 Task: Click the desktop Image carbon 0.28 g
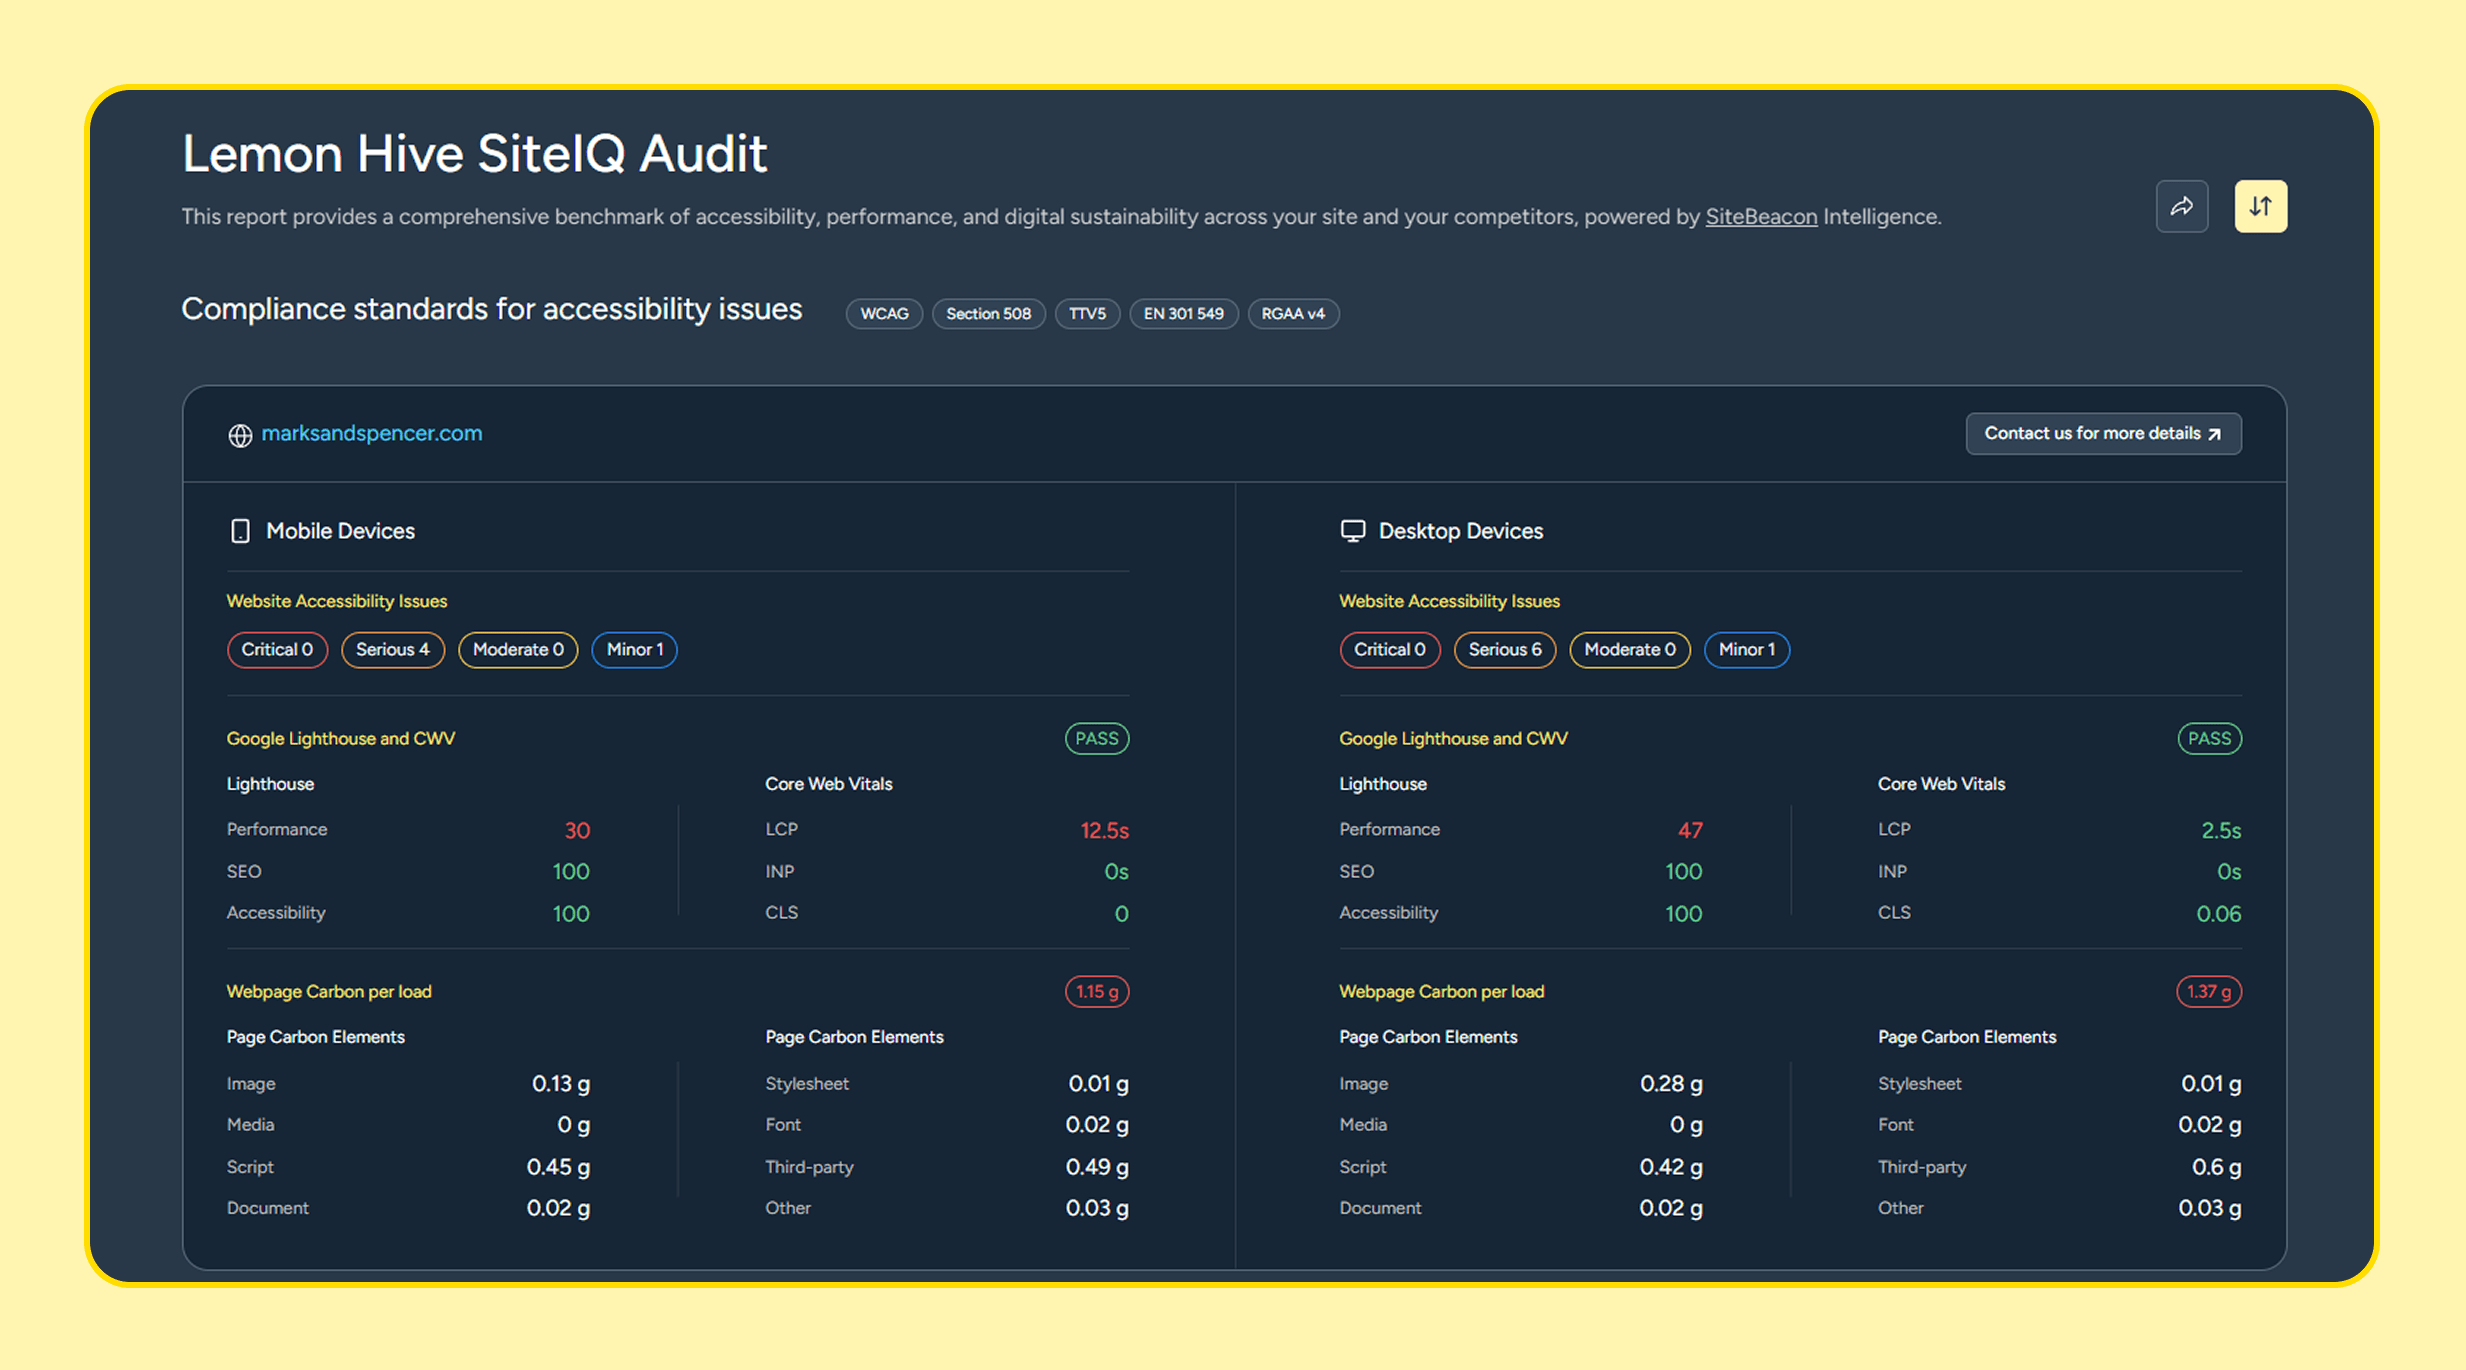1671,1083
